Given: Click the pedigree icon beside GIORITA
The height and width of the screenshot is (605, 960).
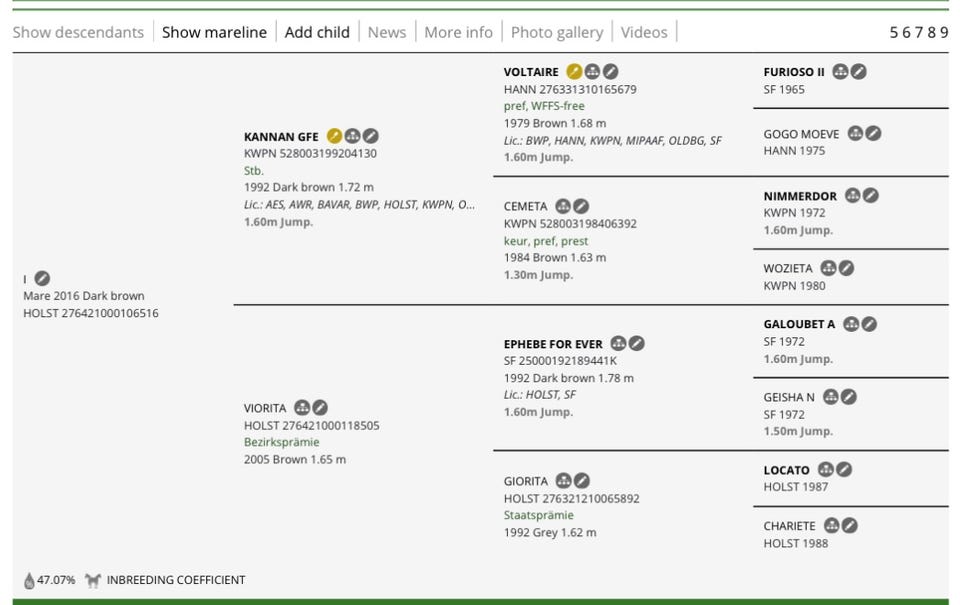Looking at the screenshot, I should [563, 481].
